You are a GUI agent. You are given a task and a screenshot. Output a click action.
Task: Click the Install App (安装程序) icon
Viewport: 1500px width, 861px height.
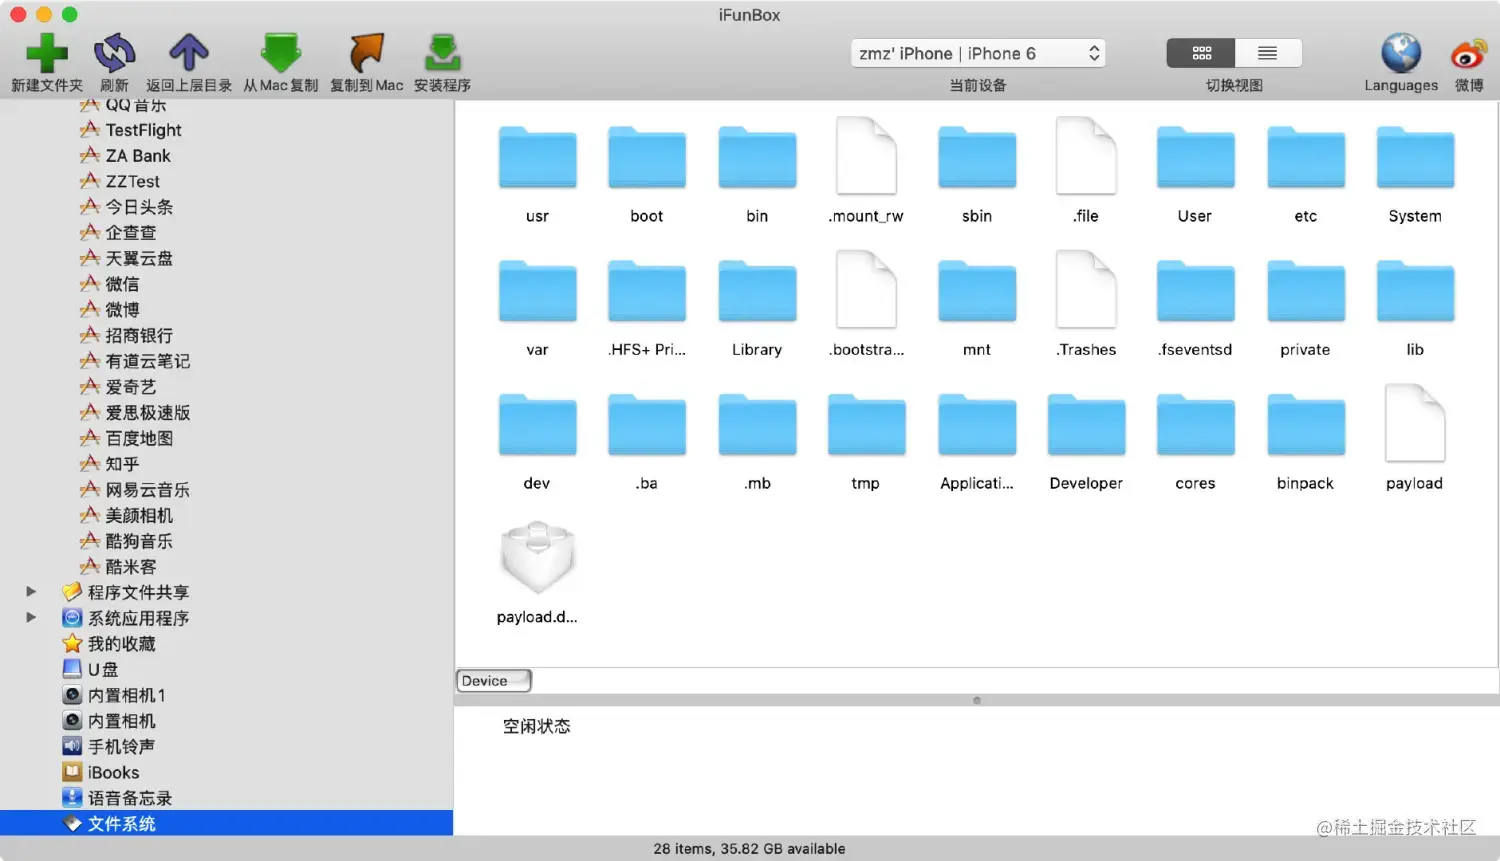(x=442, y=53)
